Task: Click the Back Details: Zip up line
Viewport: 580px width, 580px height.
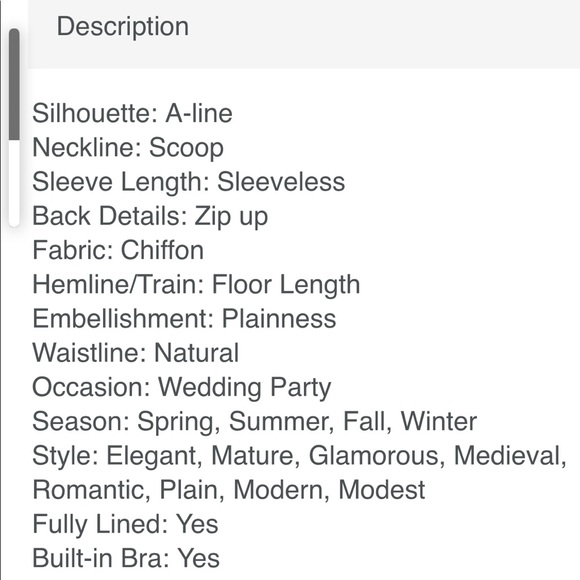Action: [x=150, y=216]
